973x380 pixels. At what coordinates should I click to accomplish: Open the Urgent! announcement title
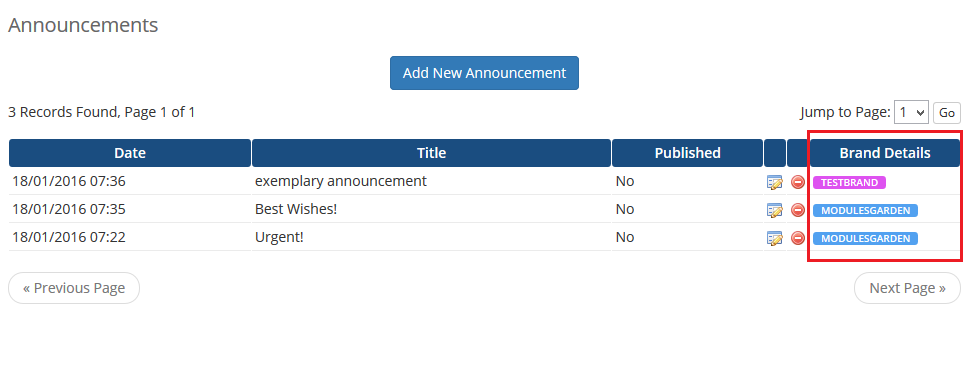(x=279, y=237)
